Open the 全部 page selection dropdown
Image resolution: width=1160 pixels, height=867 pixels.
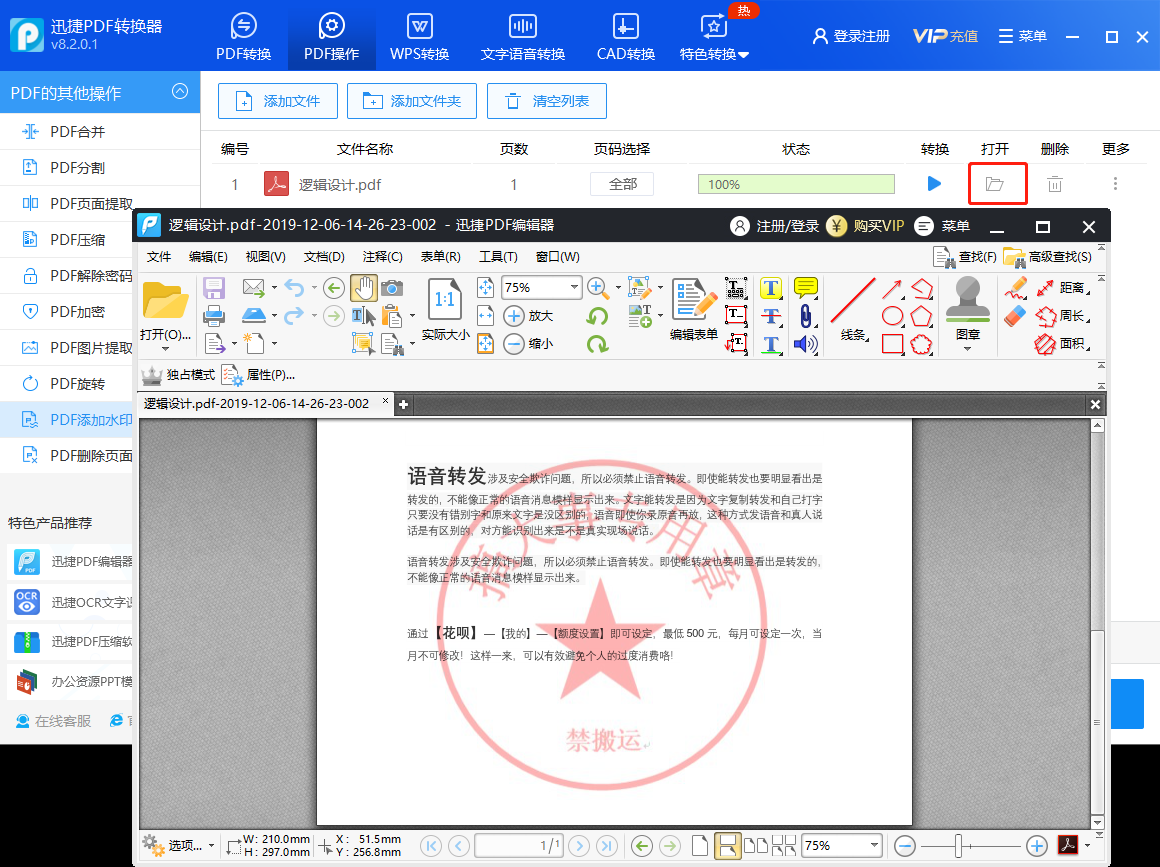pyautogui.click(x=622, y=184)
